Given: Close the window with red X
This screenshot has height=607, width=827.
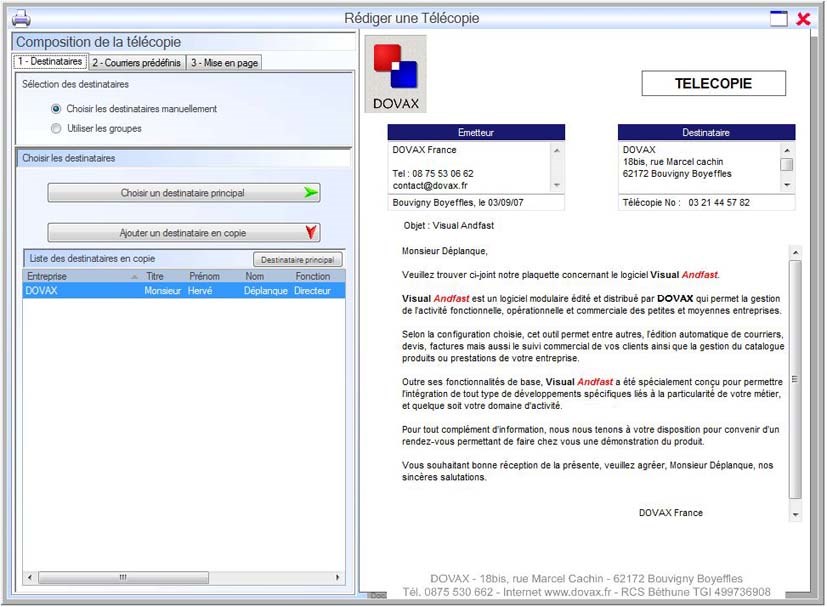Looking at the screenshot, I should click(x=803, y=19).
